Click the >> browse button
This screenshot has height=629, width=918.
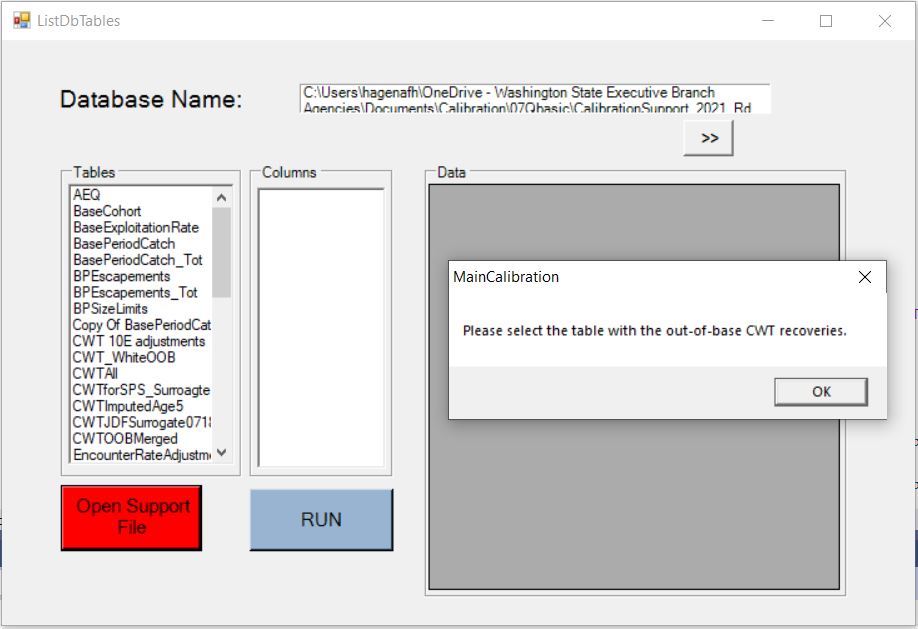[x=708, y=138]
